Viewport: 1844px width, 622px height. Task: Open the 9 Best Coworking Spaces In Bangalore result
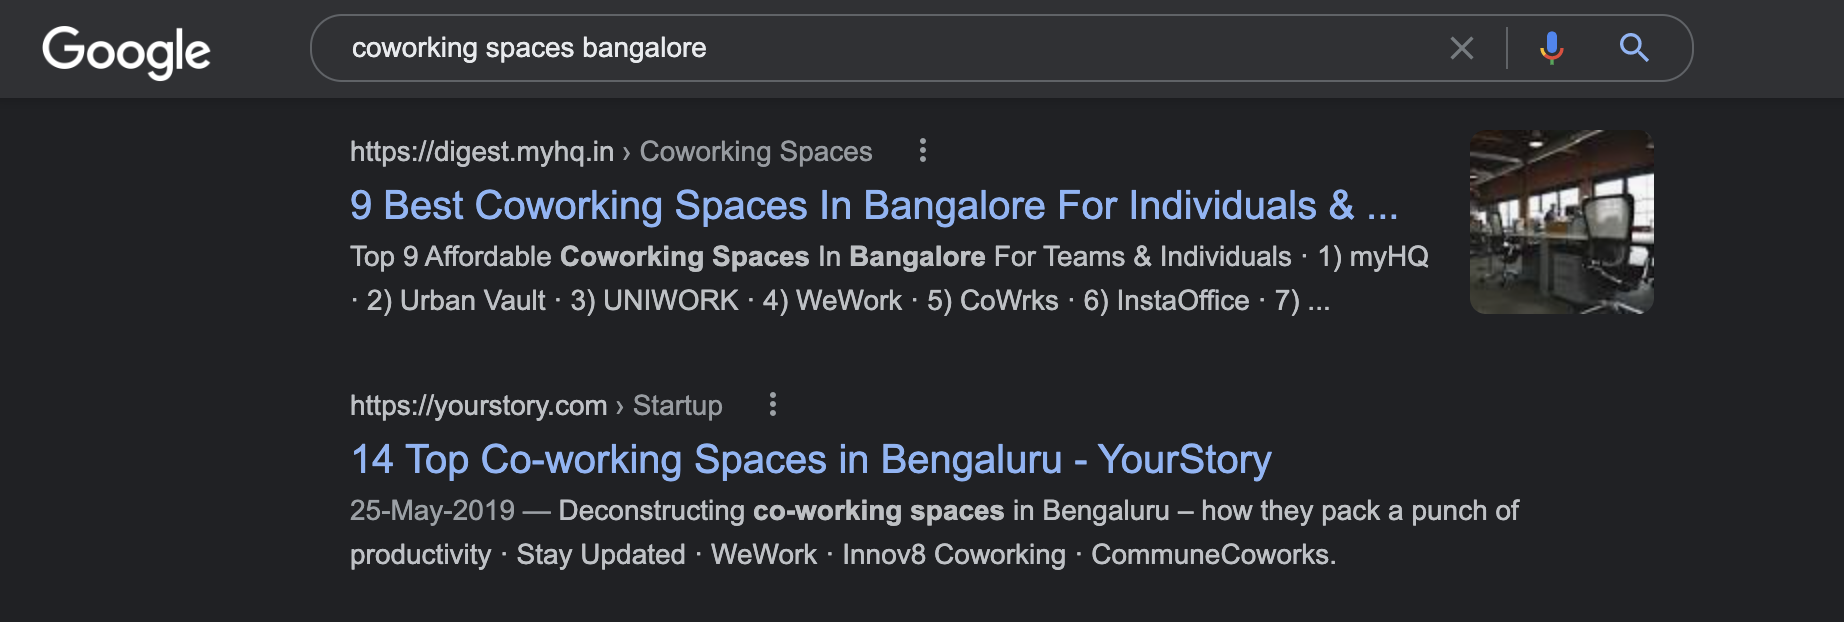click(874, 205)
